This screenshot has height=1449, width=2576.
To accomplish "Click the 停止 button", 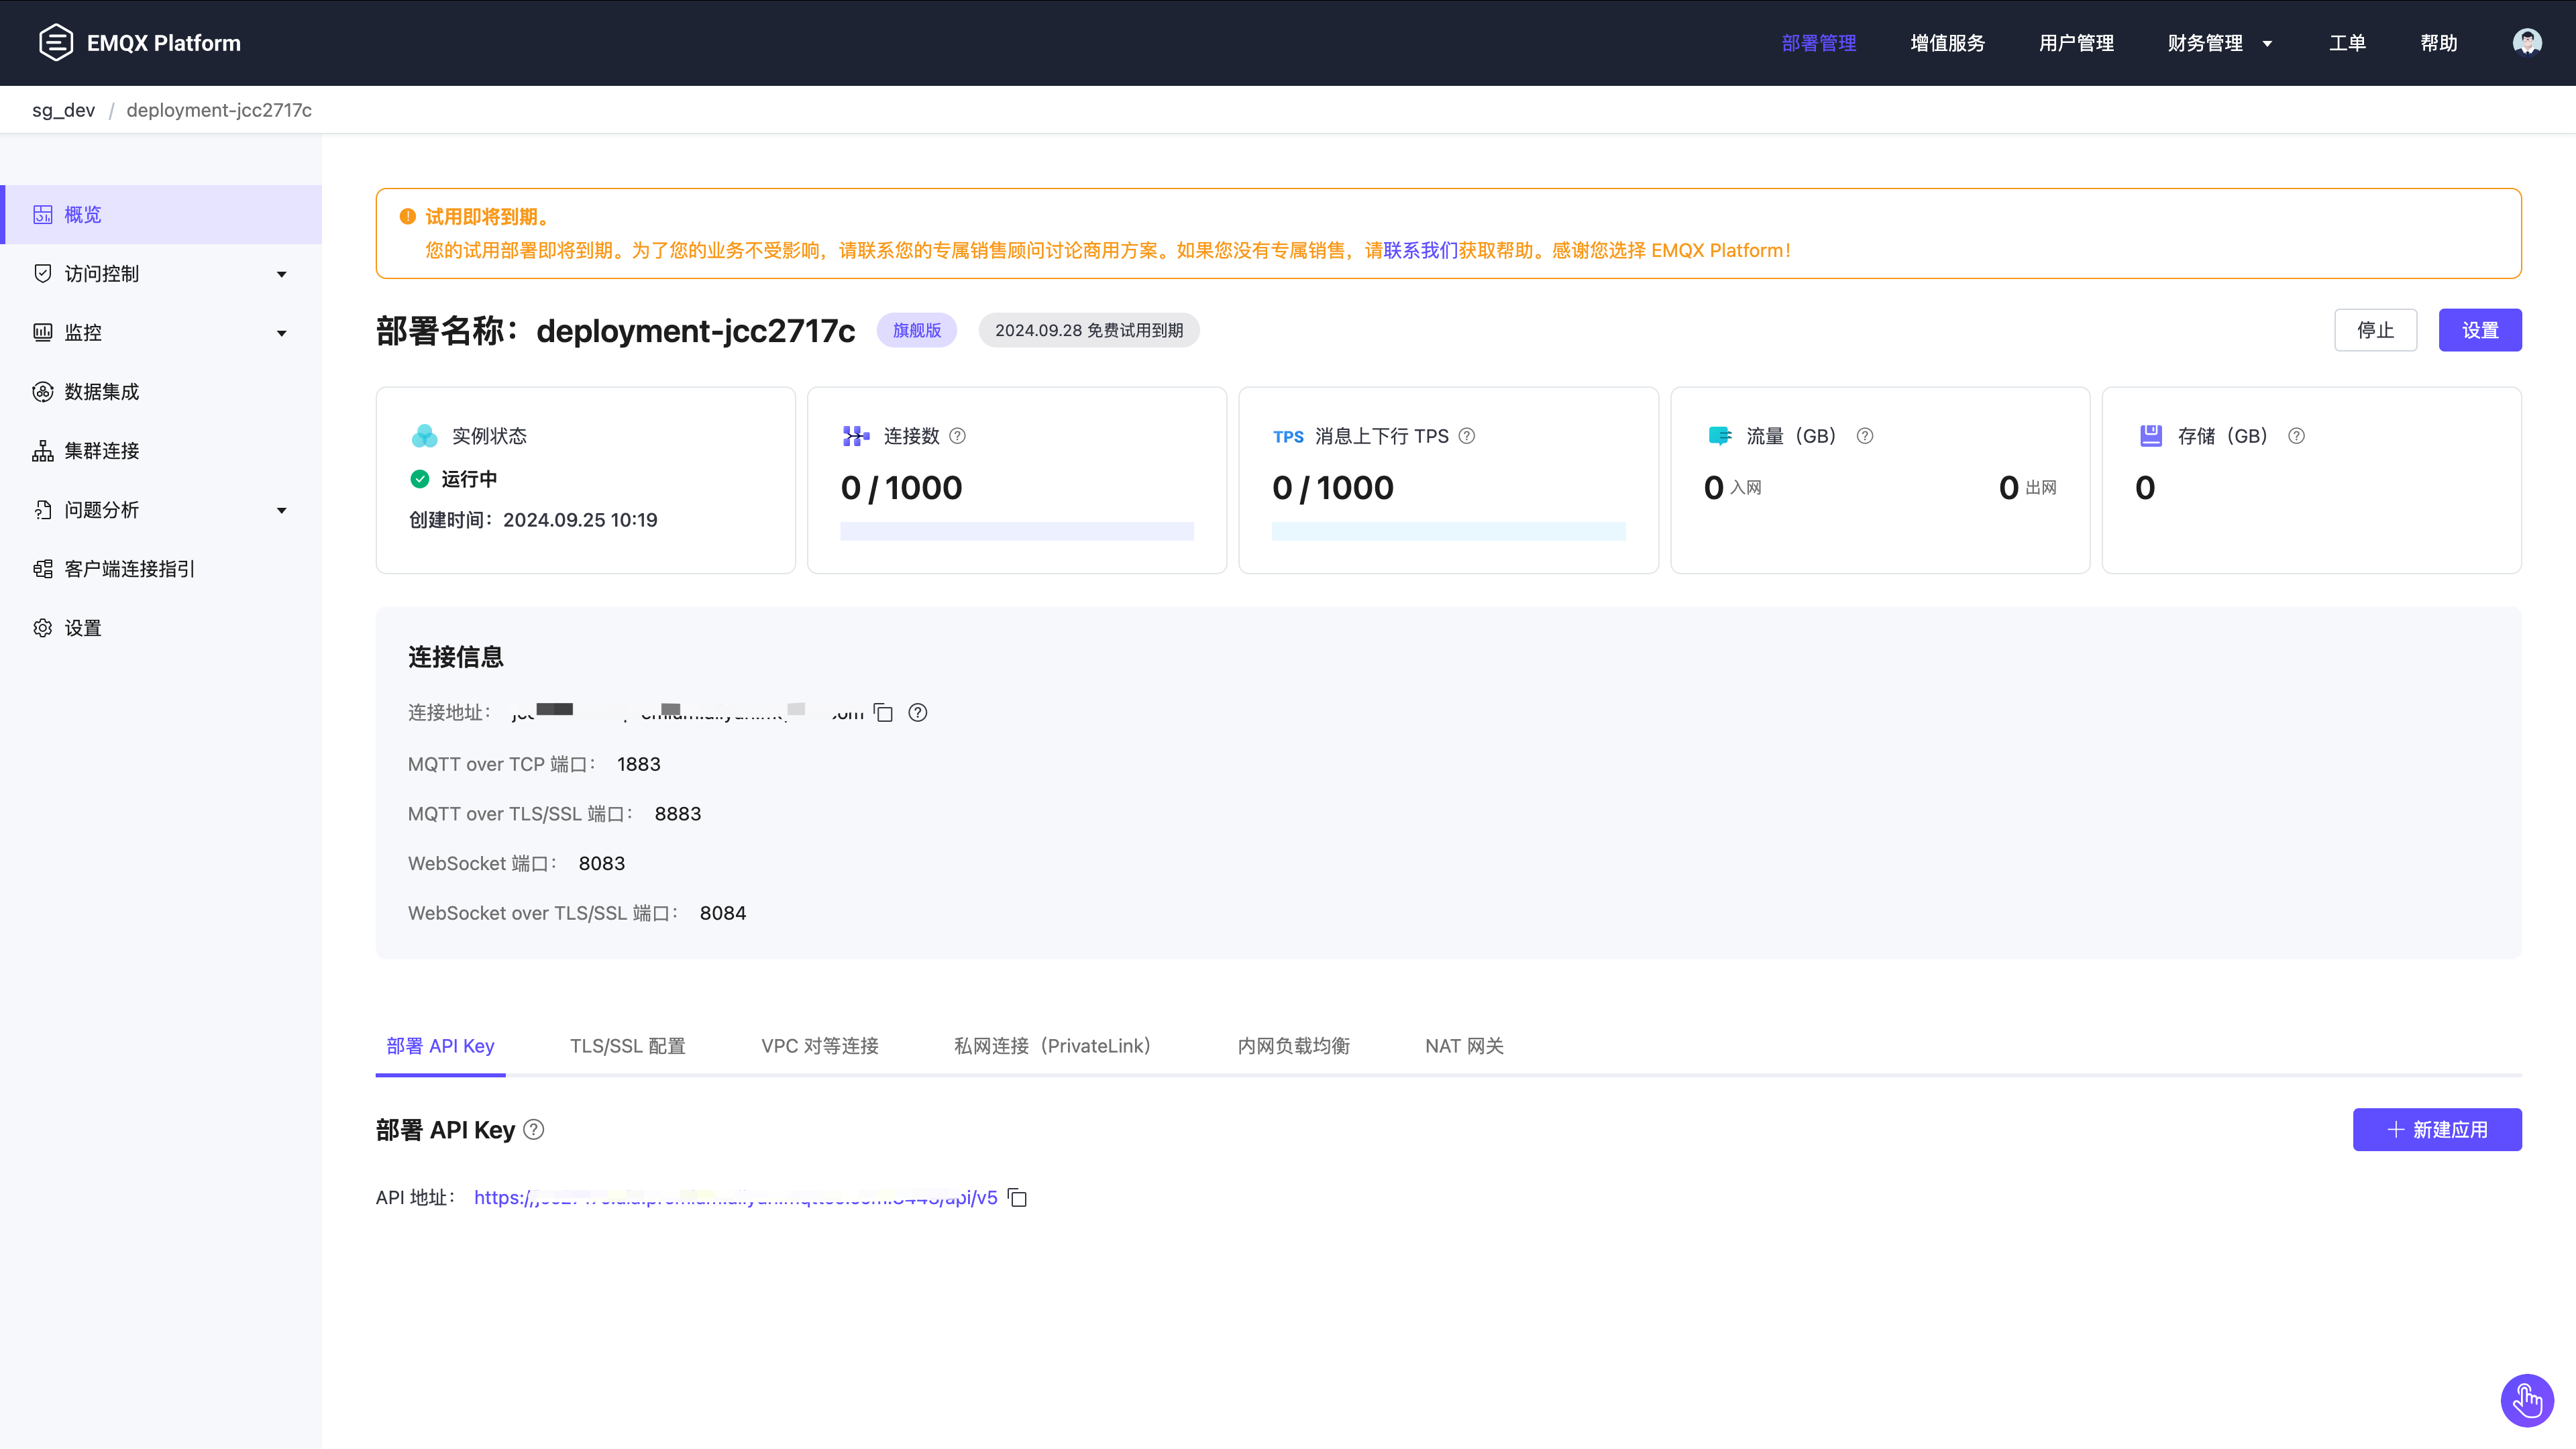I will pos(2375,330).
